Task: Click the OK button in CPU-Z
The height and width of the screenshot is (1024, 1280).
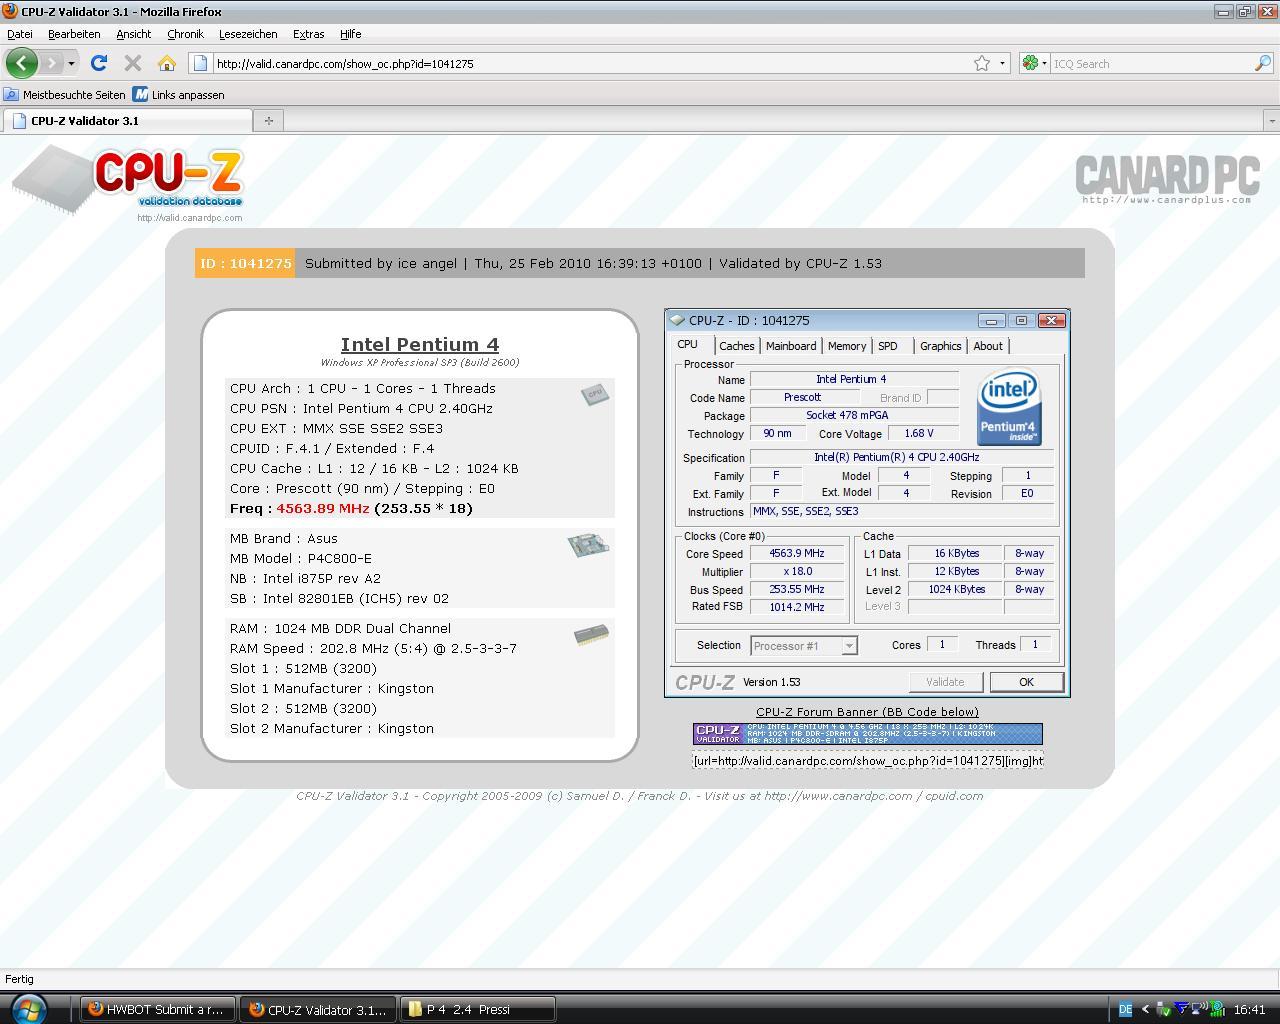Action: pos(1026,682)
